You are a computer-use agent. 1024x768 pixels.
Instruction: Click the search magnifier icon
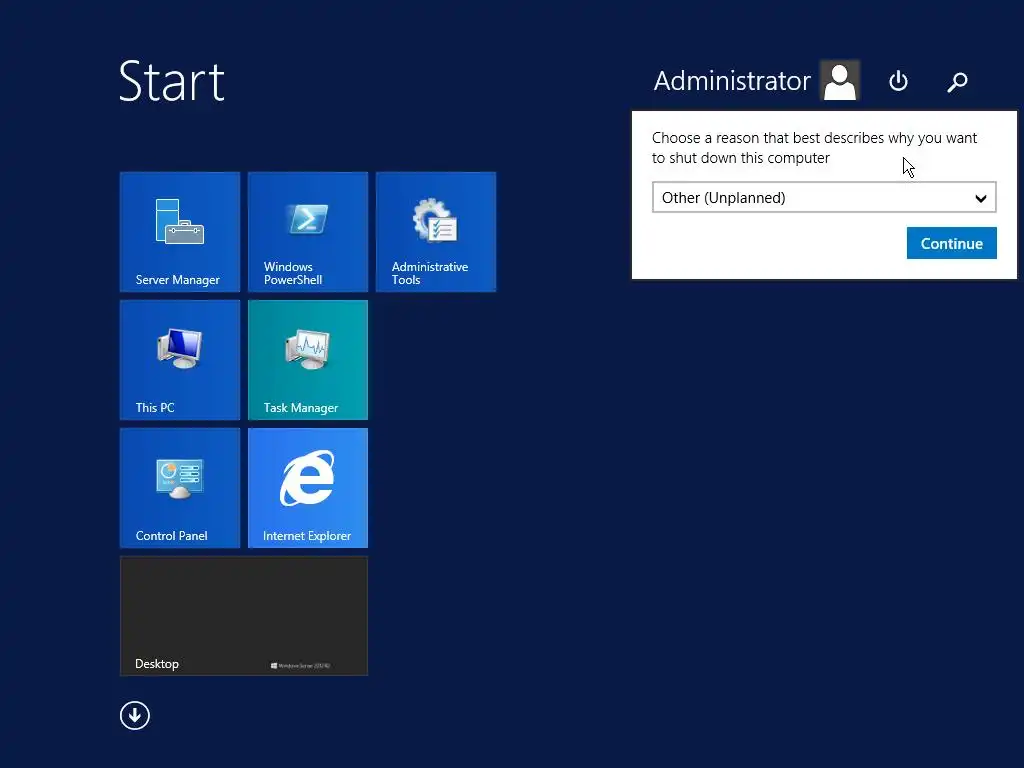(957, 82)
